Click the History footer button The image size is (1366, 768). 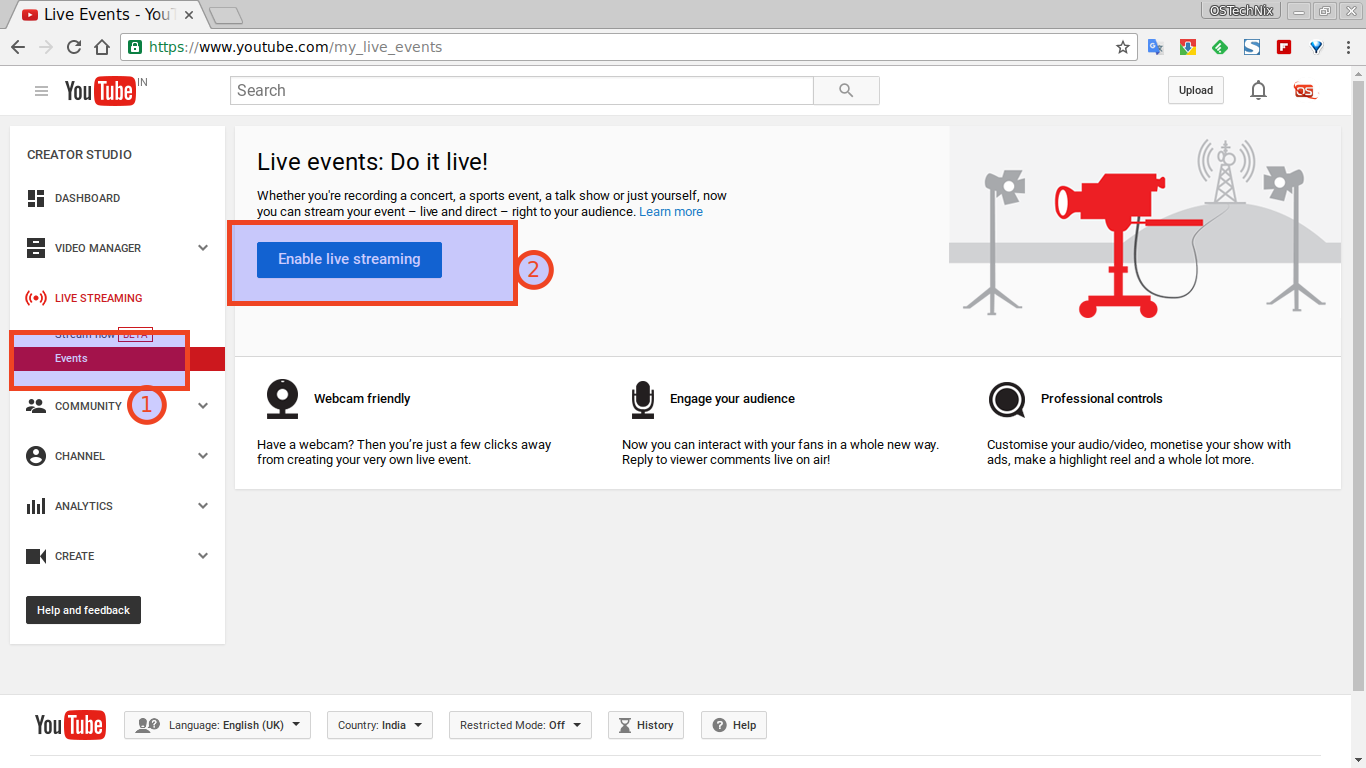pyautogui.click(x=646, y=725)
